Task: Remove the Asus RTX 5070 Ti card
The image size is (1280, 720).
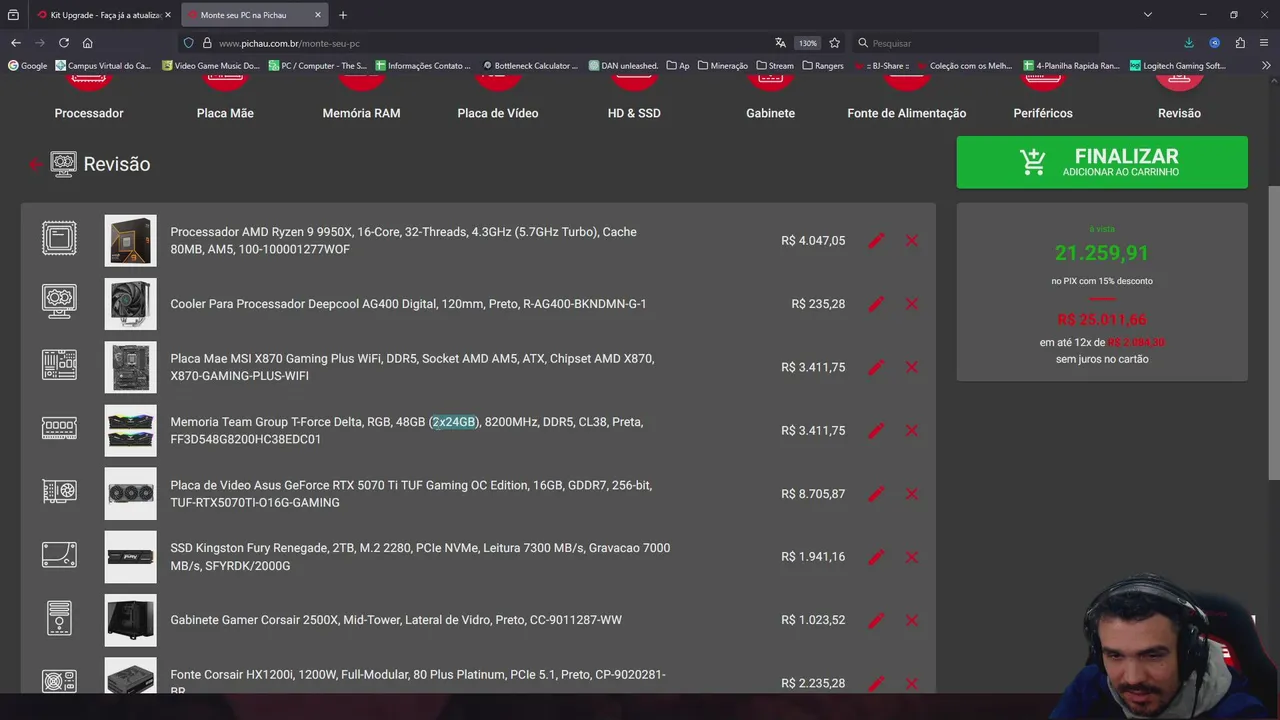Action: (912, 494)
